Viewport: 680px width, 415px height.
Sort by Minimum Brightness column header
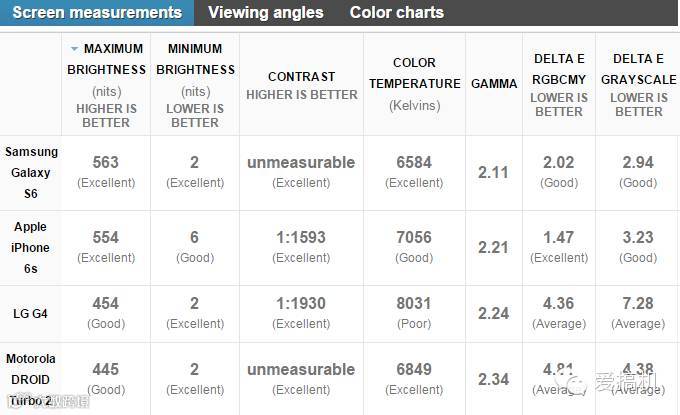tap(195, 59)
